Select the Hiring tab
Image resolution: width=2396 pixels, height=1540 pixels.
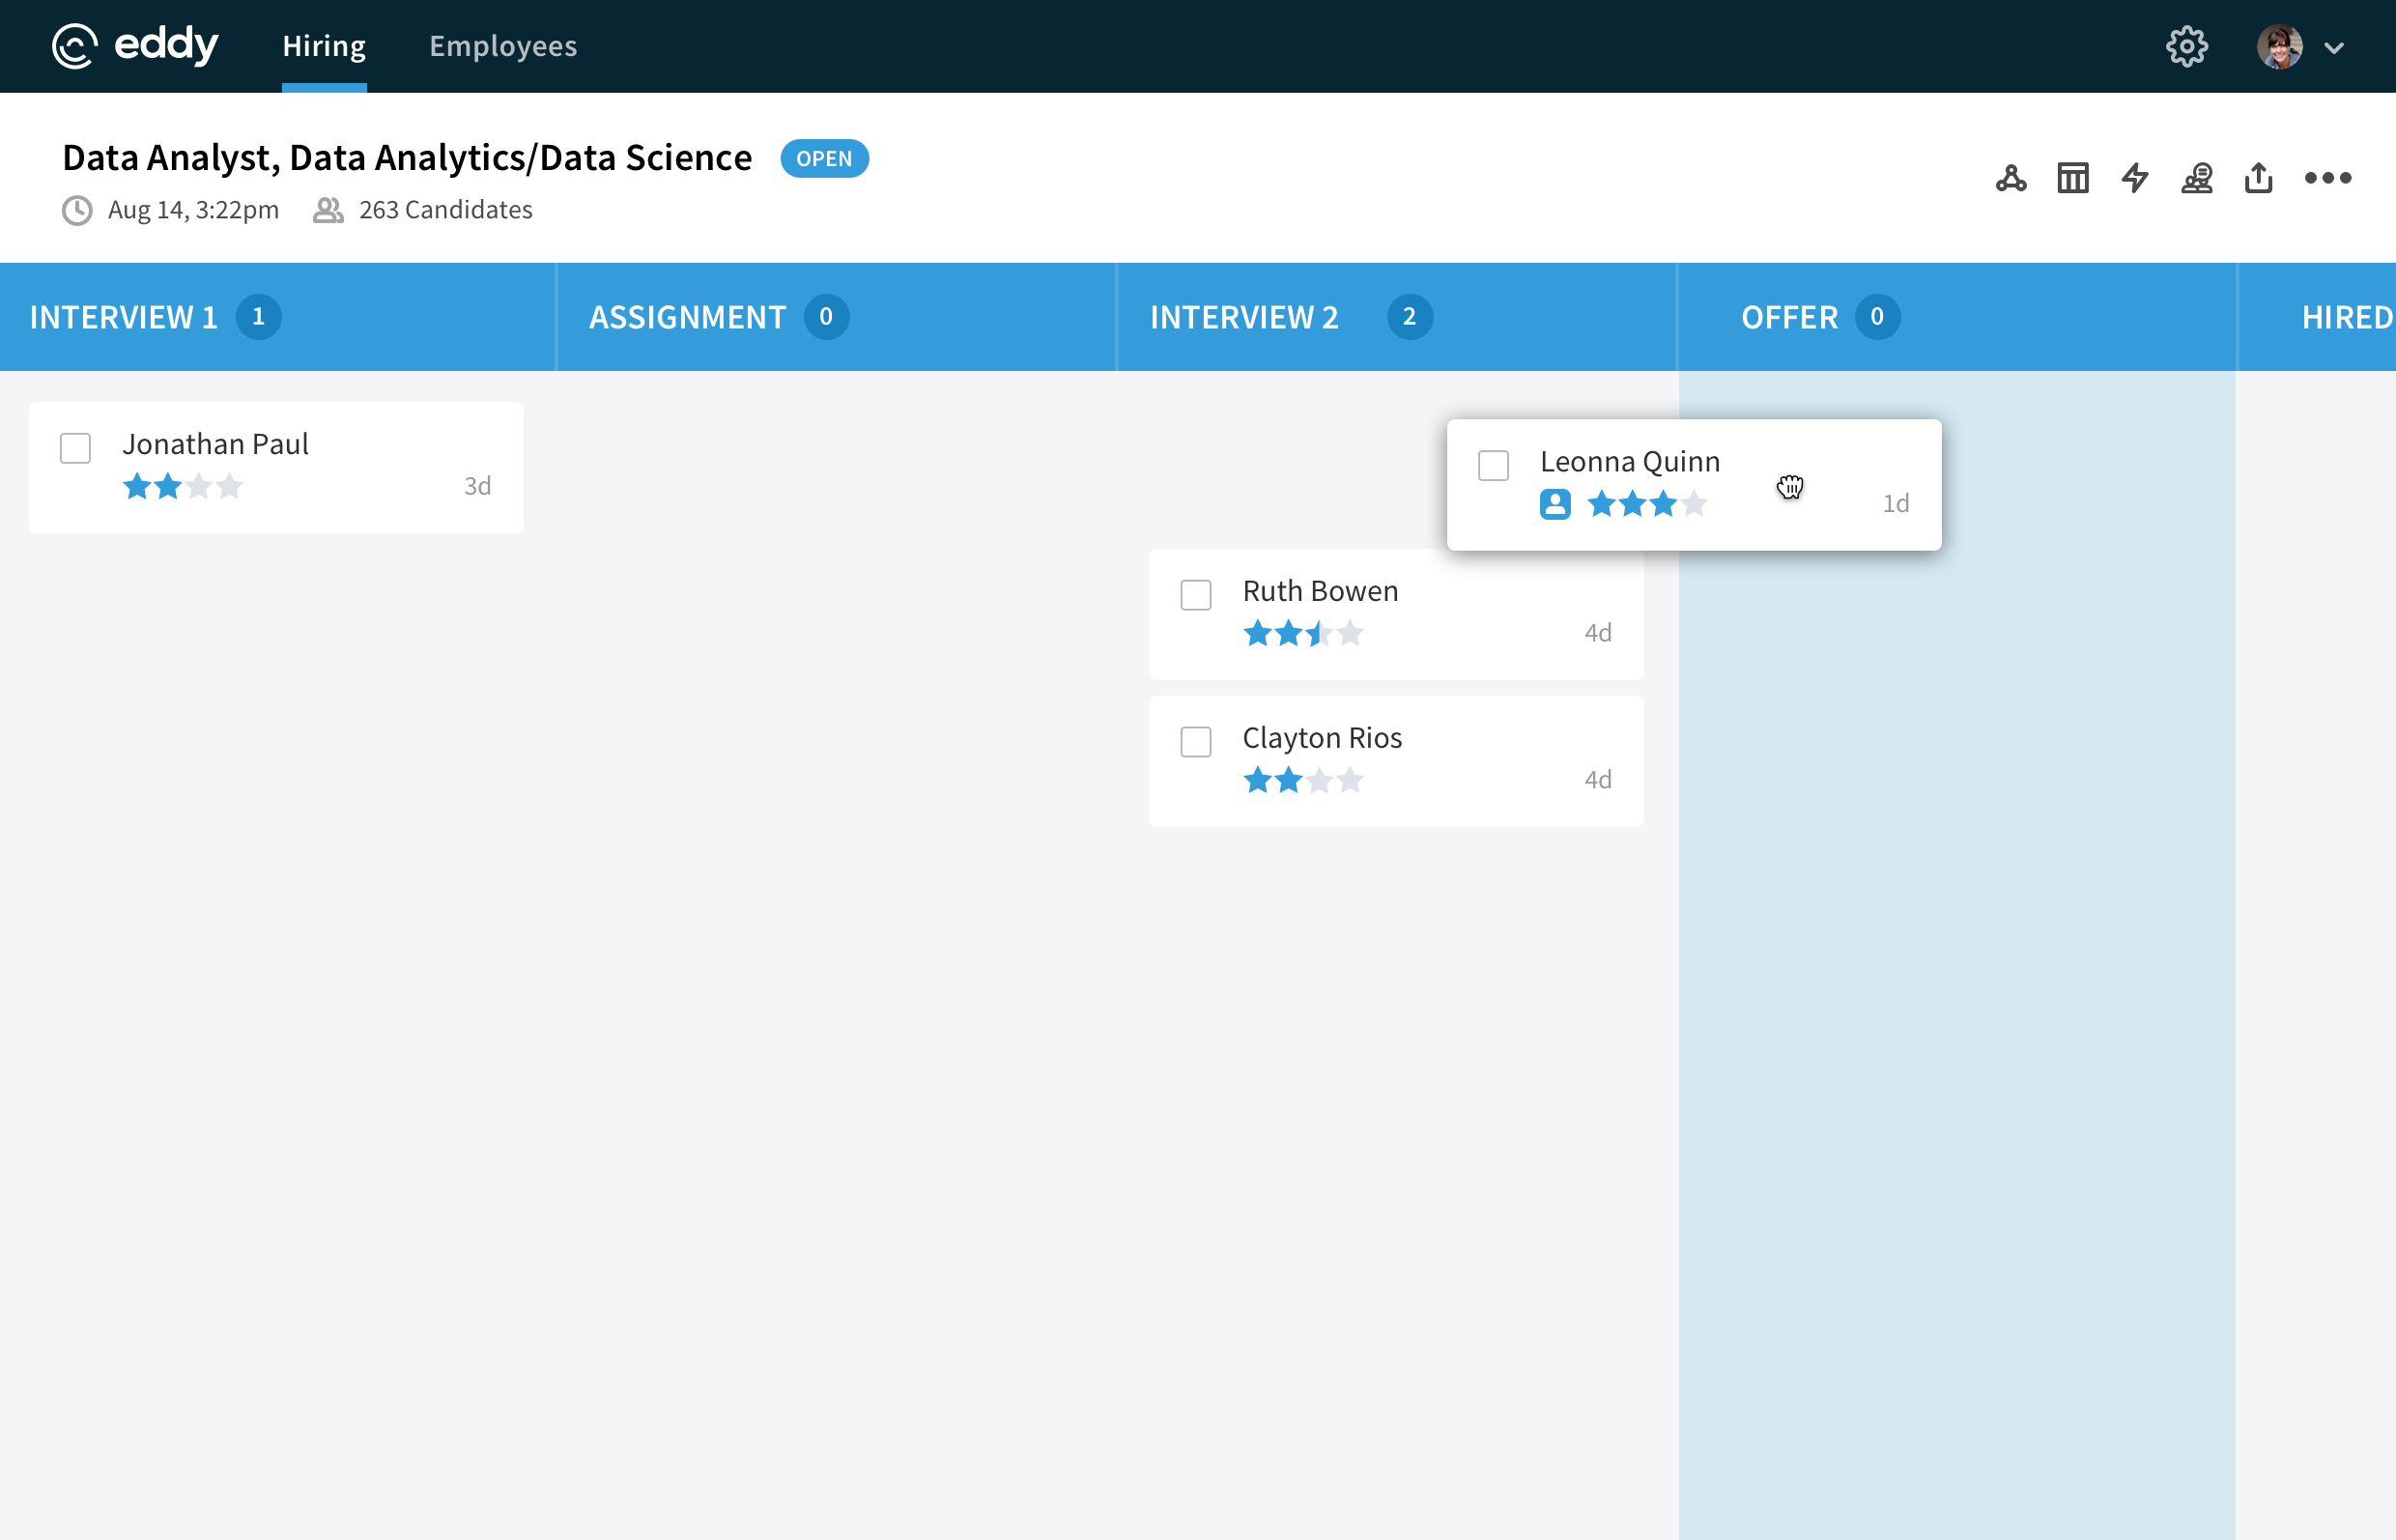tap(324, 46)
